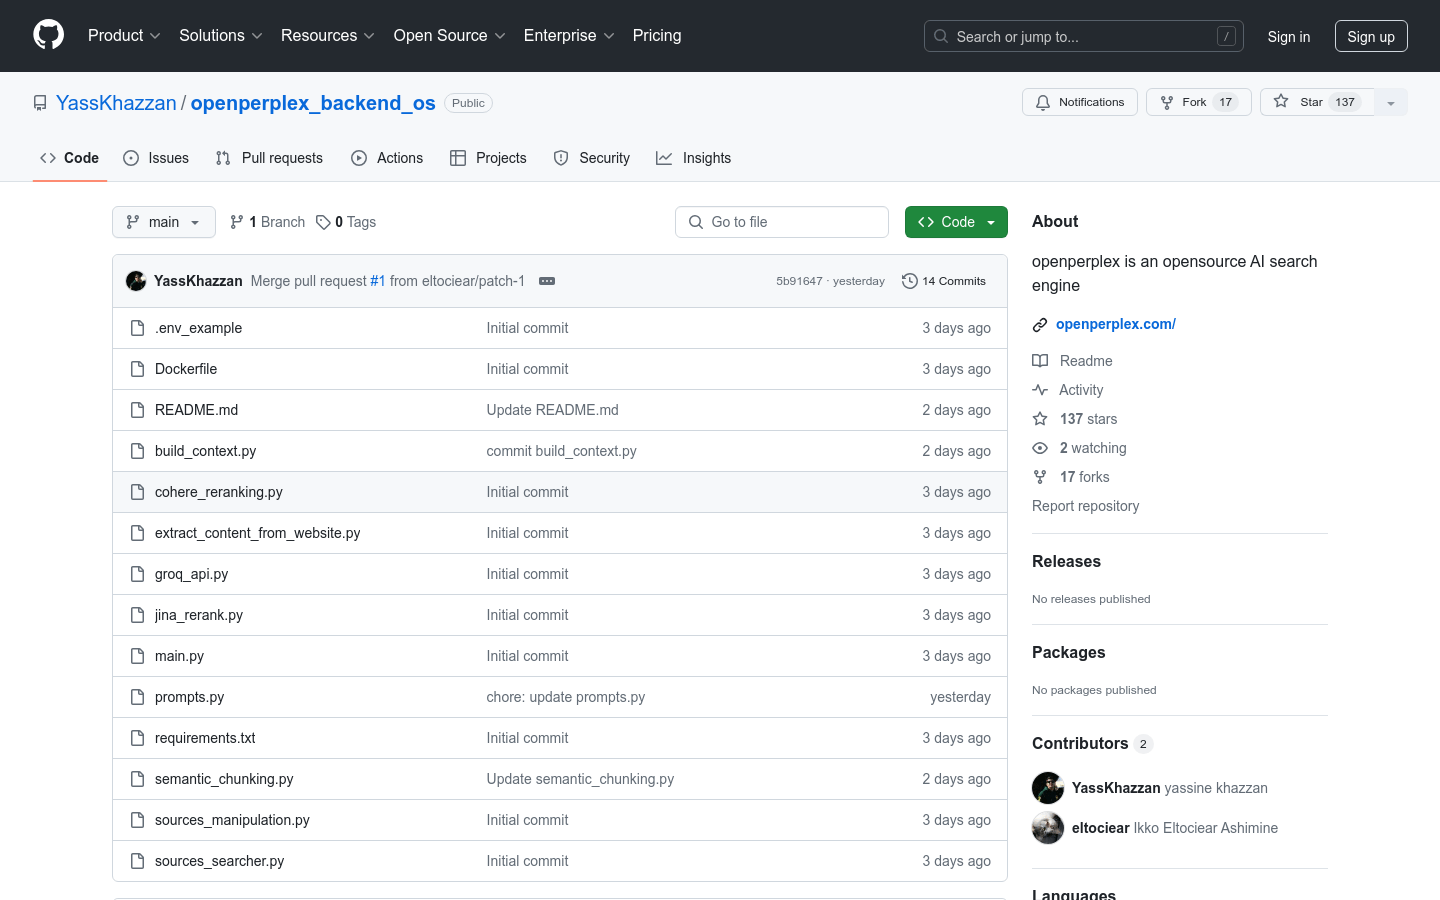This screenshot has width=1440, height=900.
Task: Open the Security tab
Action: [592, 158]
